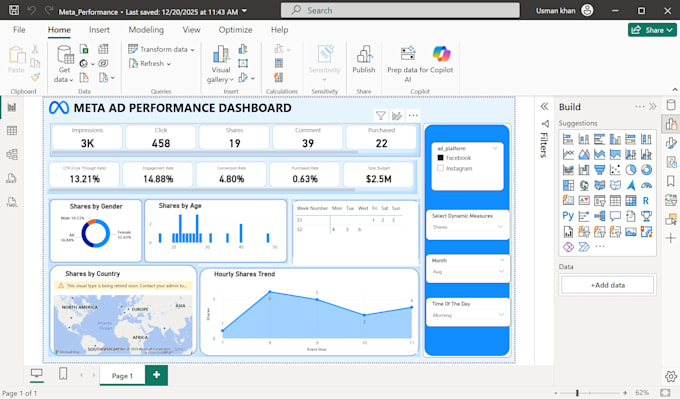Choose the globe map visual
680x400 pixels.
(x=584, y=185)
